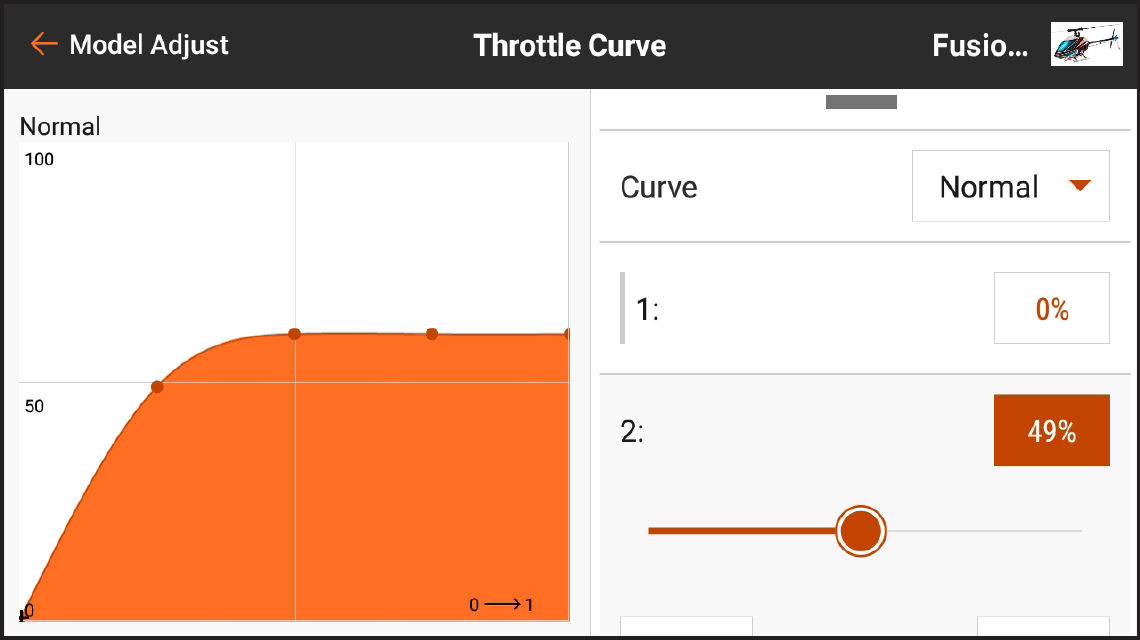Expand the curve selector showing Normal
1140x640 pixels.
(x=1010, y=186)
